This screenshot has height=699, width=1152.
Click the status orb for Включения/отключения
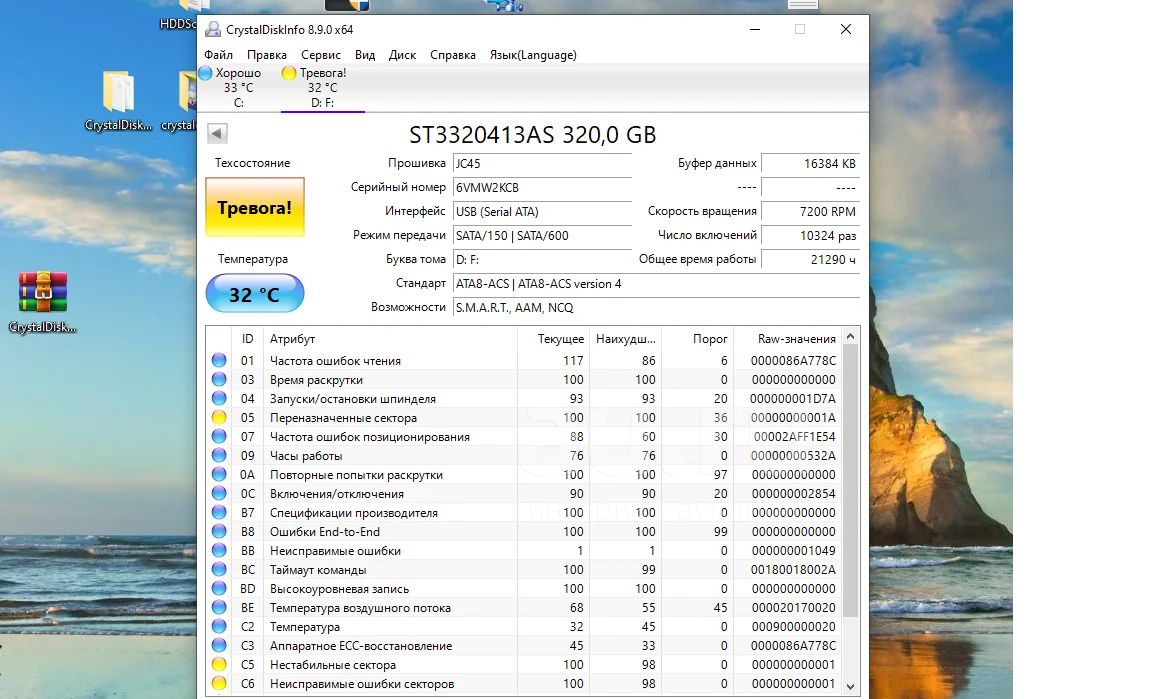(219, 493)
